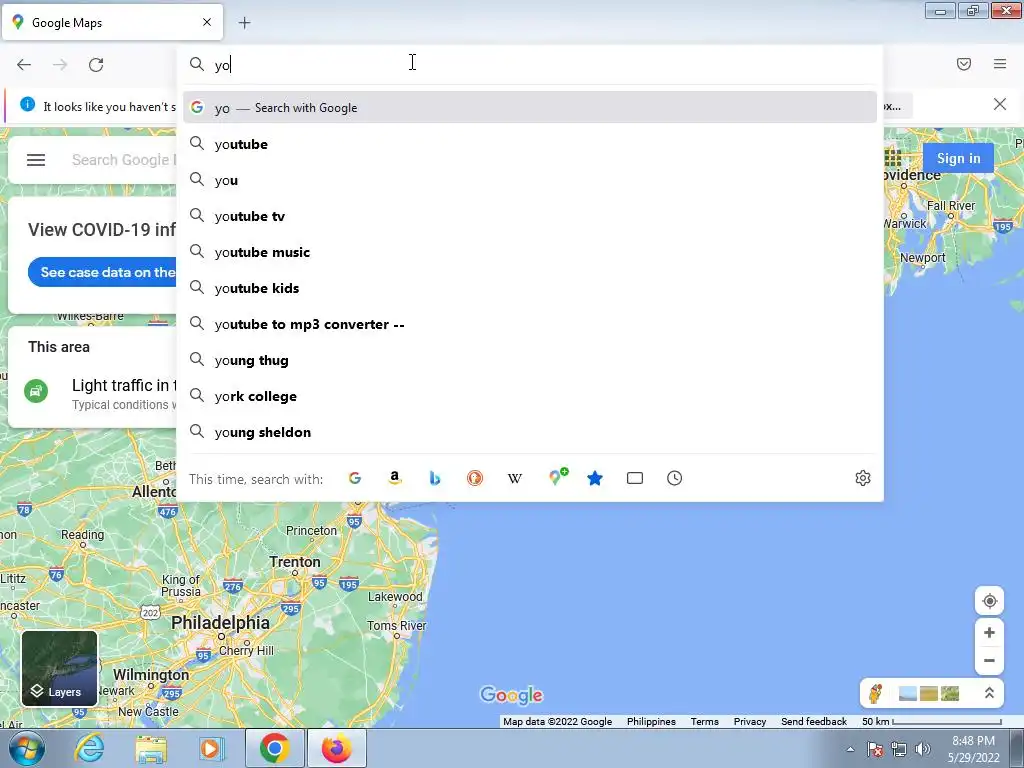Go back using the browser back arrow
Image resolution: width=1024 pixels, height=768 pixels.
click(24, 65)
